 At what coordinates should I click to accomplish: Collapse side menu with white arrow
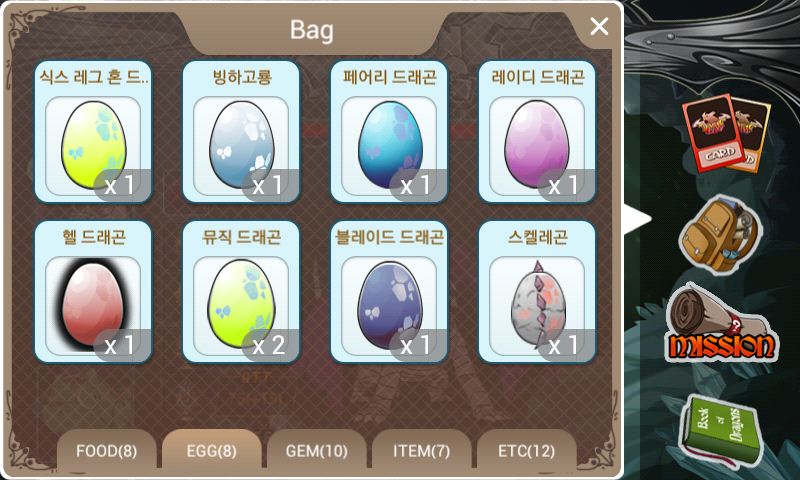pos(638,219)
